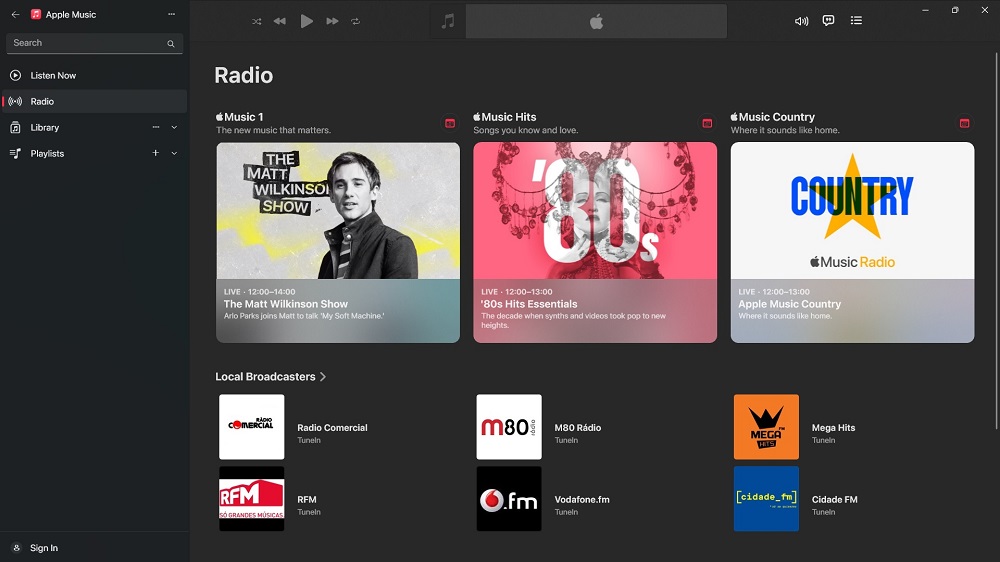Click the Apple Music app logo
Screen dimensions: 1000x562
[x=36, y=14]
